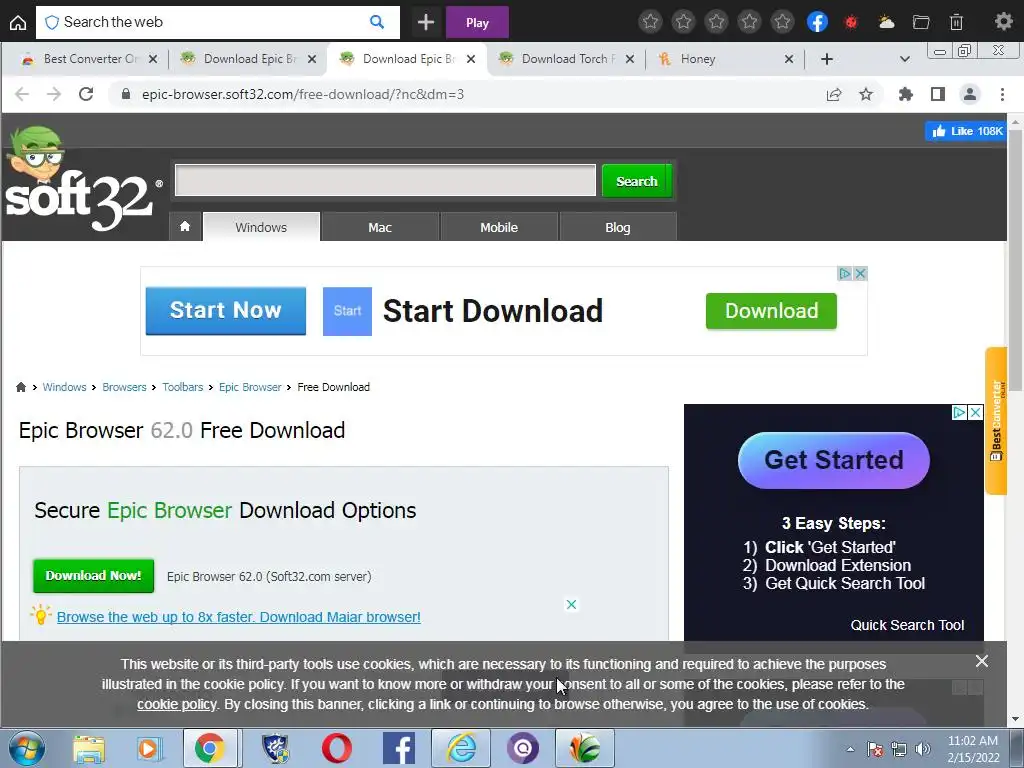Image resolution: width=1024 pixels, height=768 pixels.
Task: Focus the soft32 site search field
Action: [385, 180]
